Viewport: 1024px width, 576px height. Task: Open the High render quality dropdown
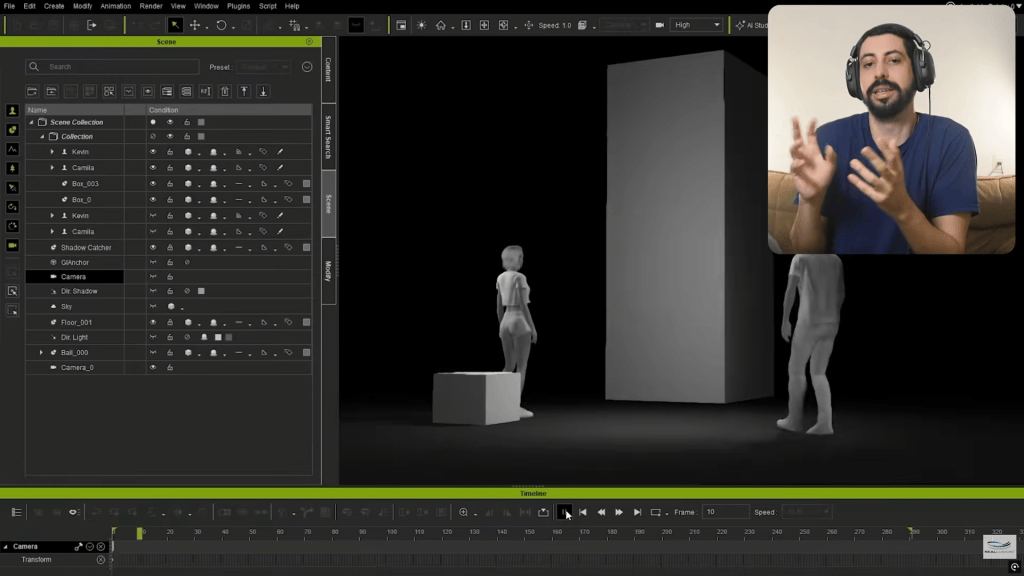696,25
